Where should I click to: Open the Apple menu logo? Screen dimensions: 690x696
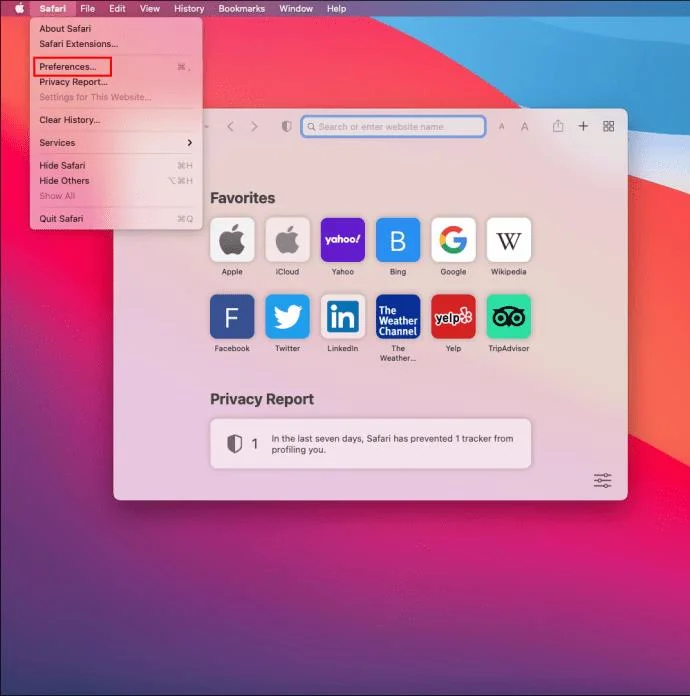(x=20, y=8)
